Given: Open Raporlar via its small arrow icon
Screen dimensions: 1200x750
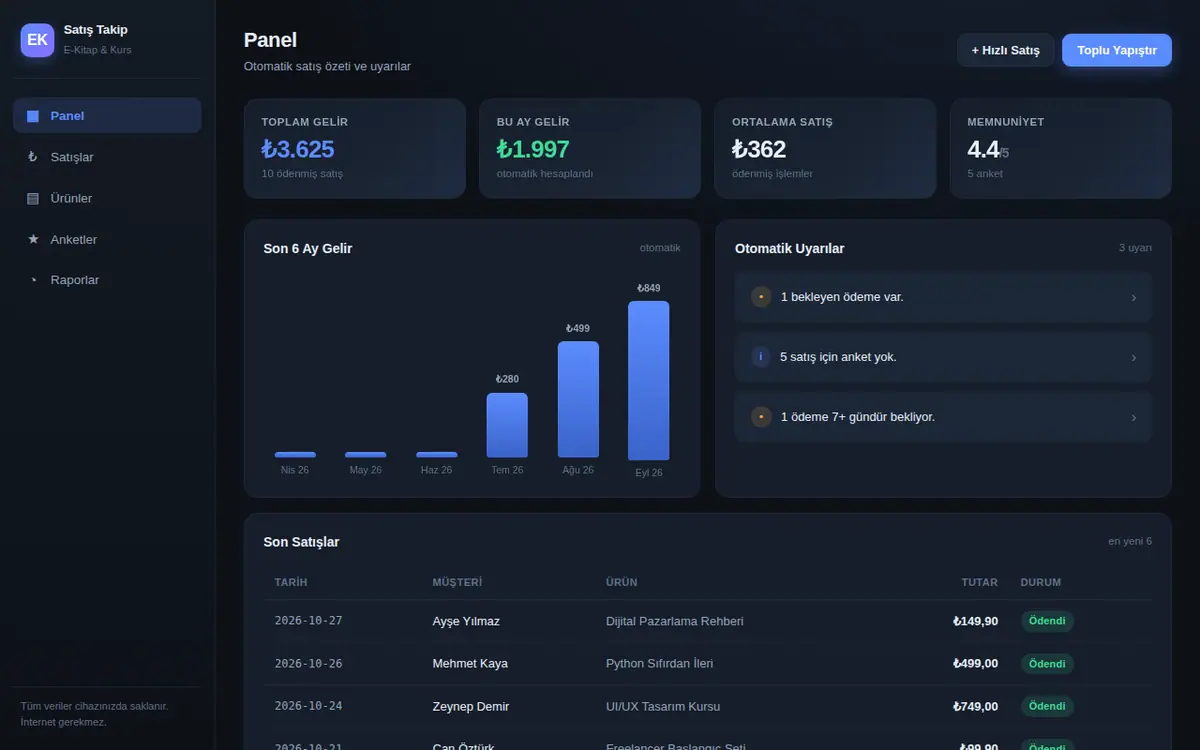Looking at the screenshot, I should [33, 280].
